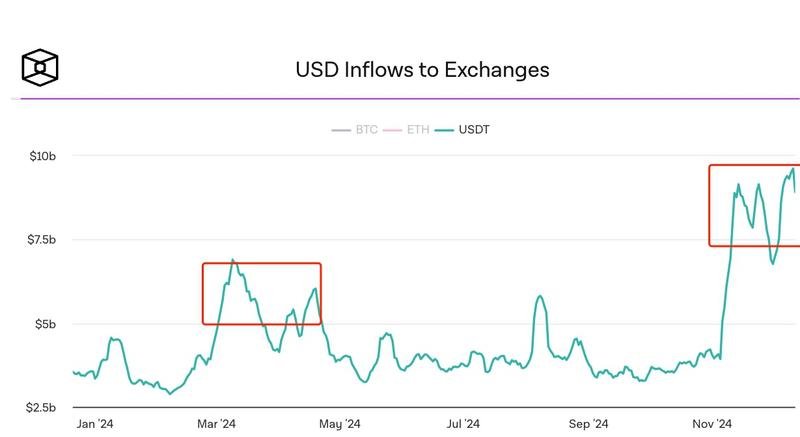
Task: Toggle the BTC series in legend
Action: point(366,130)
